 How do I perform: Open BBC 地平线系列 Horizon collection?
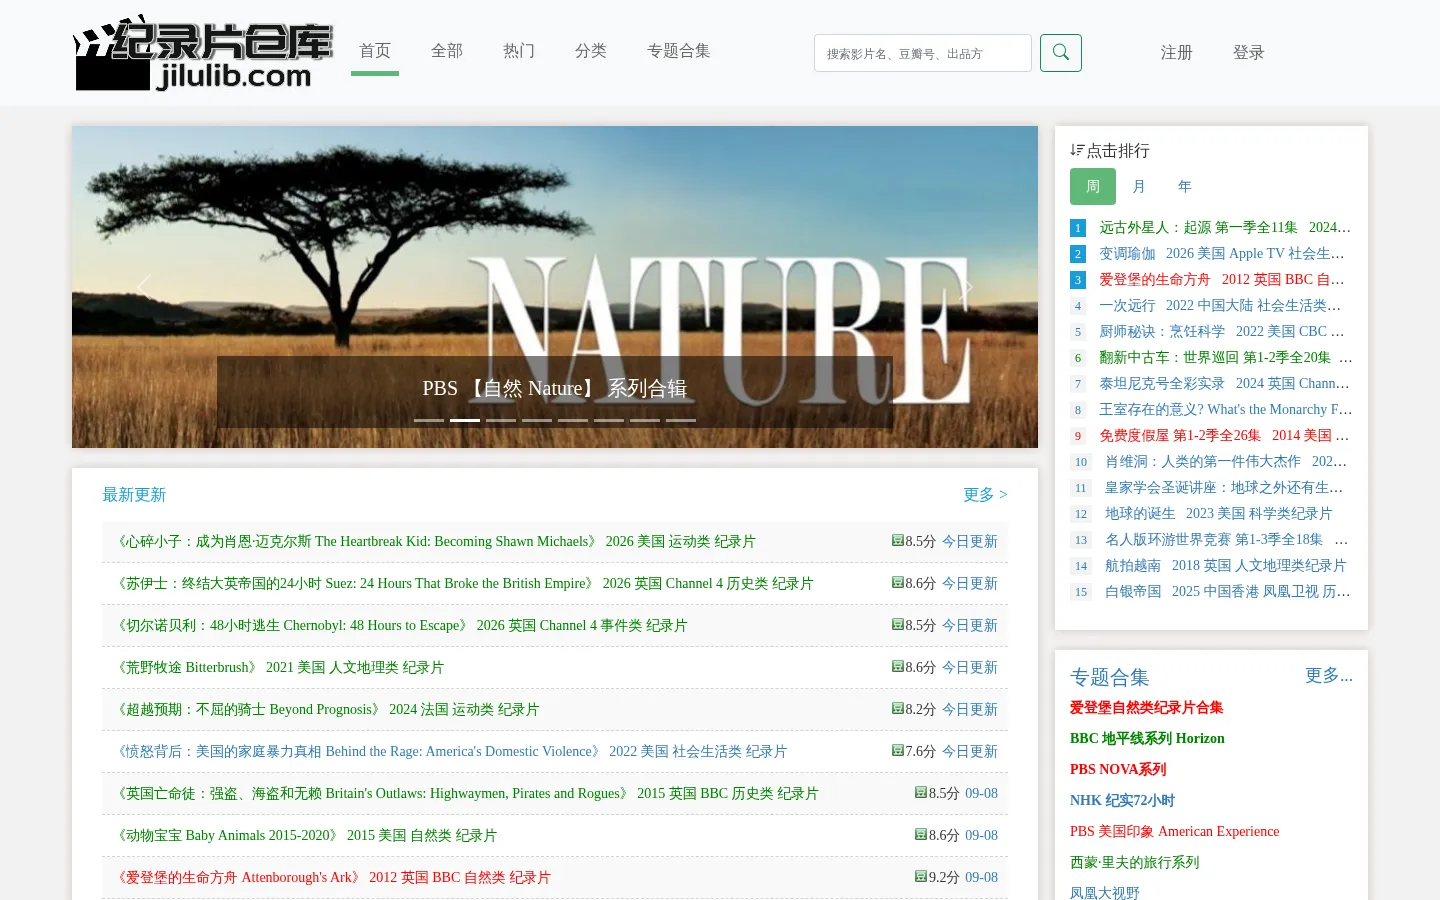point(1147,739)
